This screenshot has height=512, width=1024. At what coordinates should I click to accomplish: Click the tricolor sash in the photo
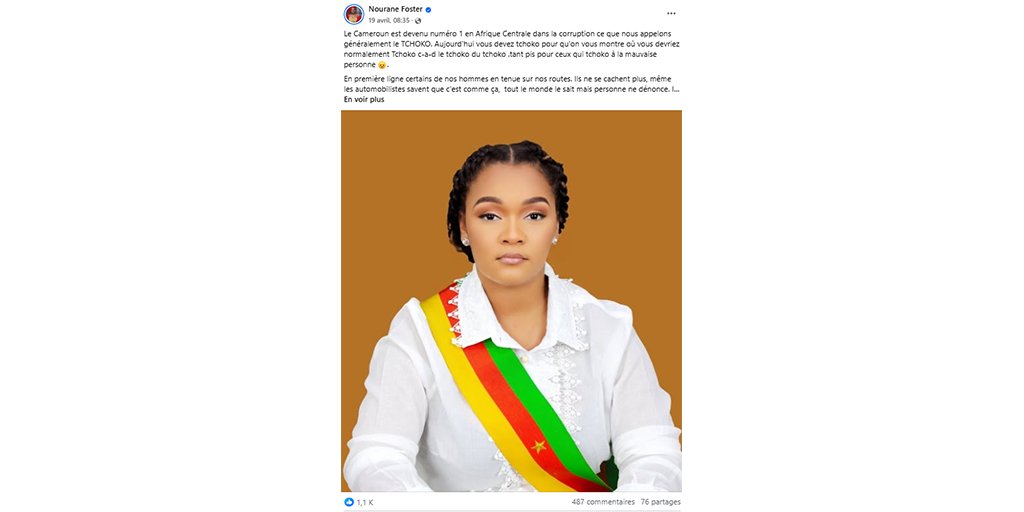tap(516, 392)
